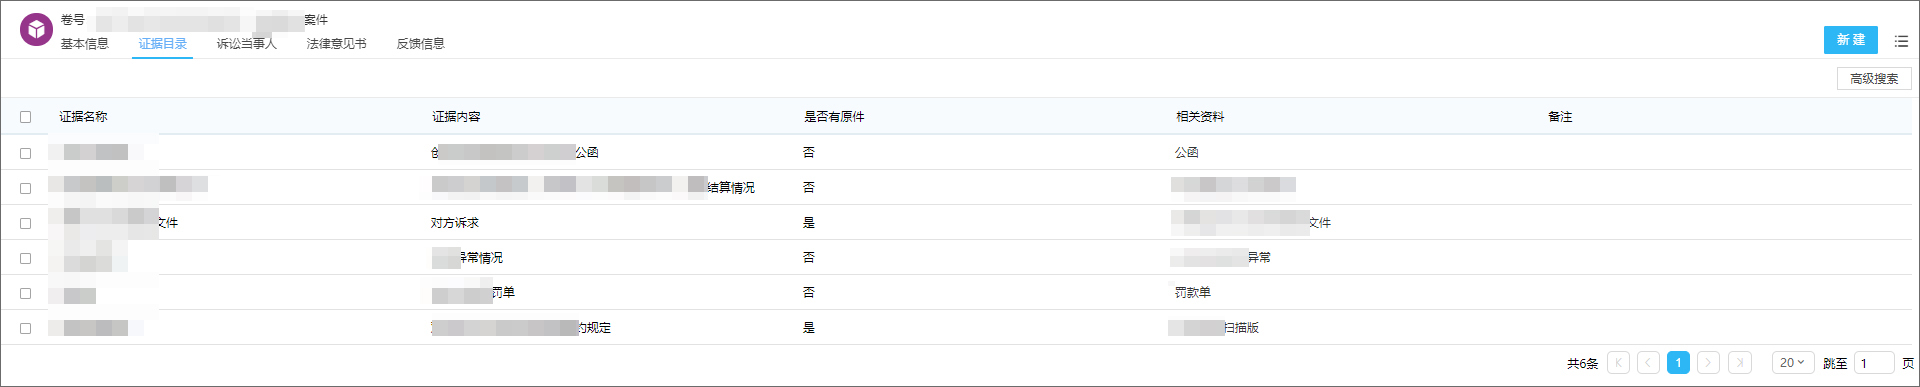The height and width of the screenshot is (387, 1920).
Task: Switch to the 诉讼当事人 tab
Action: [247, 44]
